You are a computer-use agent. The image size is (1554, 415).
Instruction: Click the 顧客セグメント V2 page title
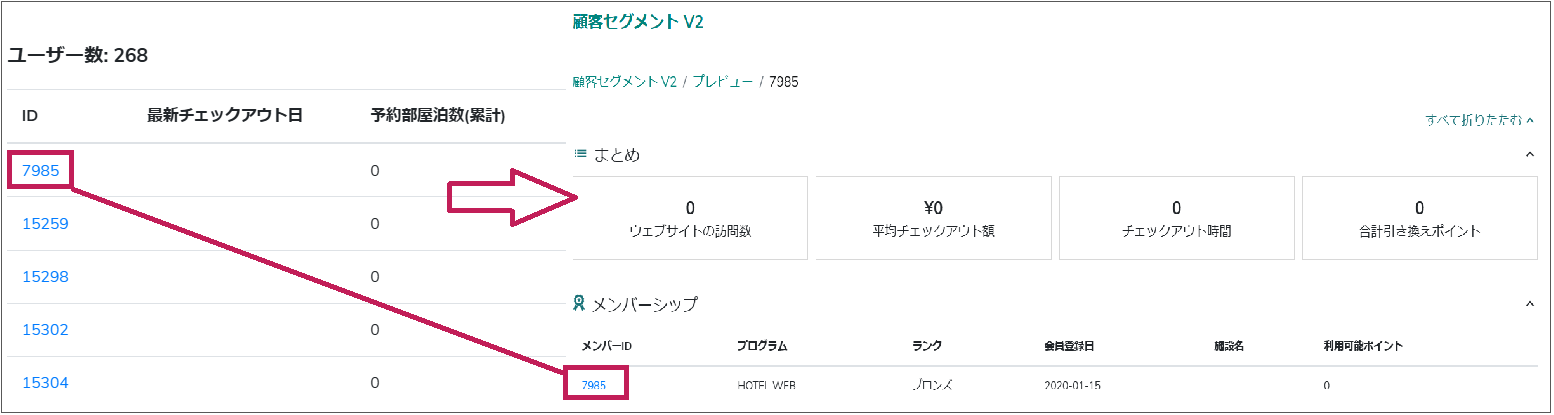click(638, 22)
